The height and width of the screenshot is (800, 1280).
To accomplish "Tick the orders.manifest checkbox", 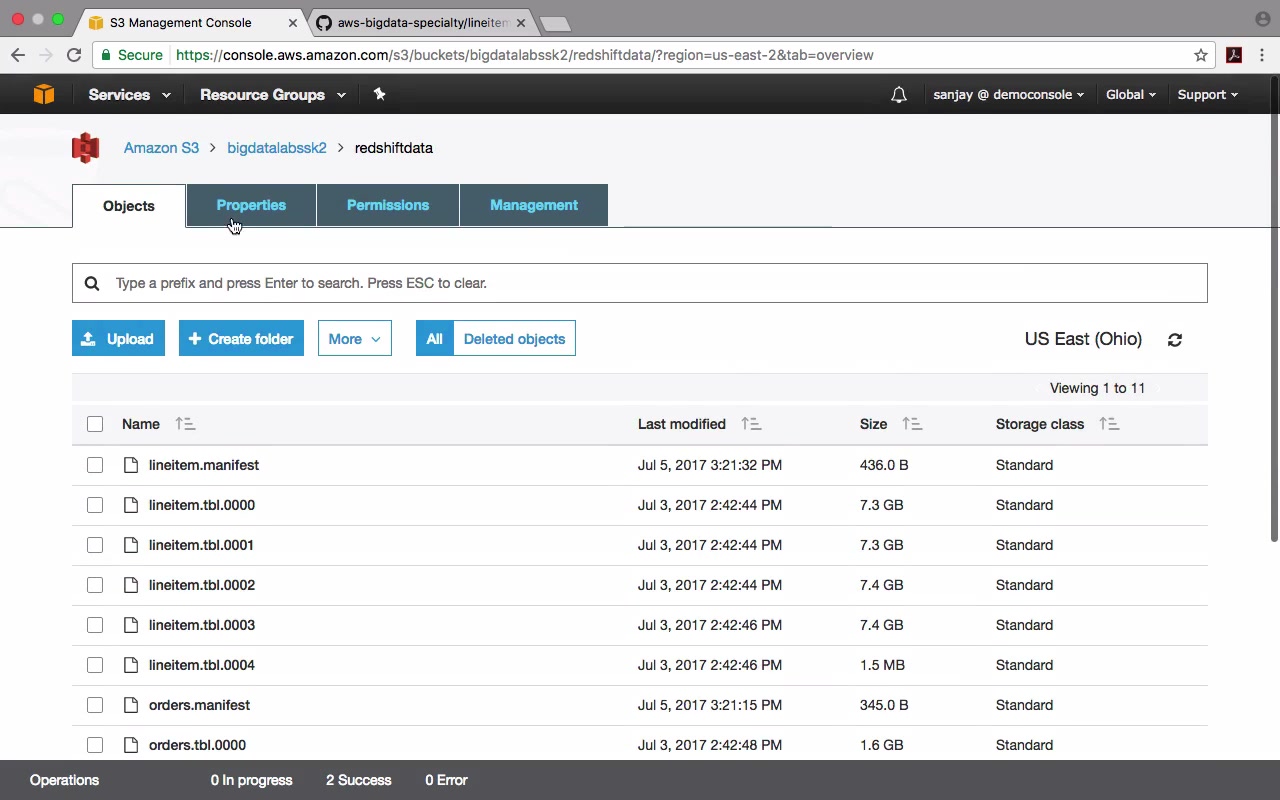I will [x=95, y=705].
